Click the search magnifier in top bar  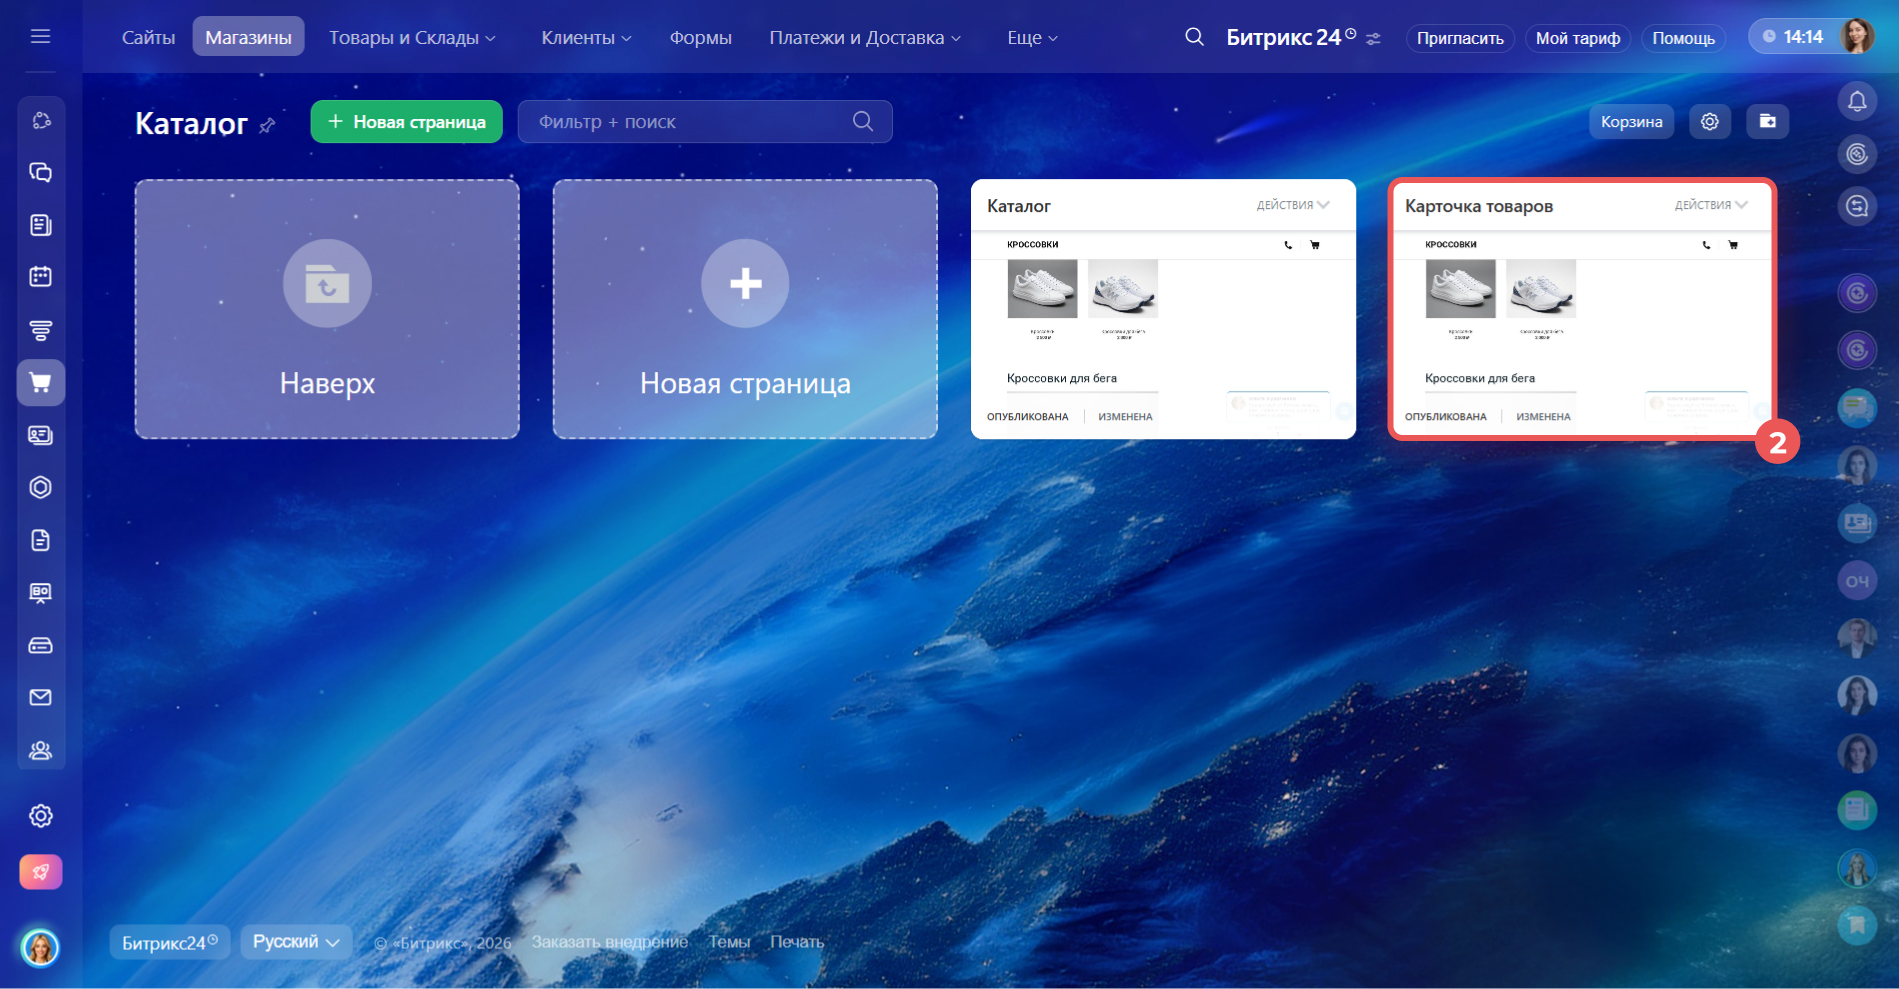tap(1194, 37)
